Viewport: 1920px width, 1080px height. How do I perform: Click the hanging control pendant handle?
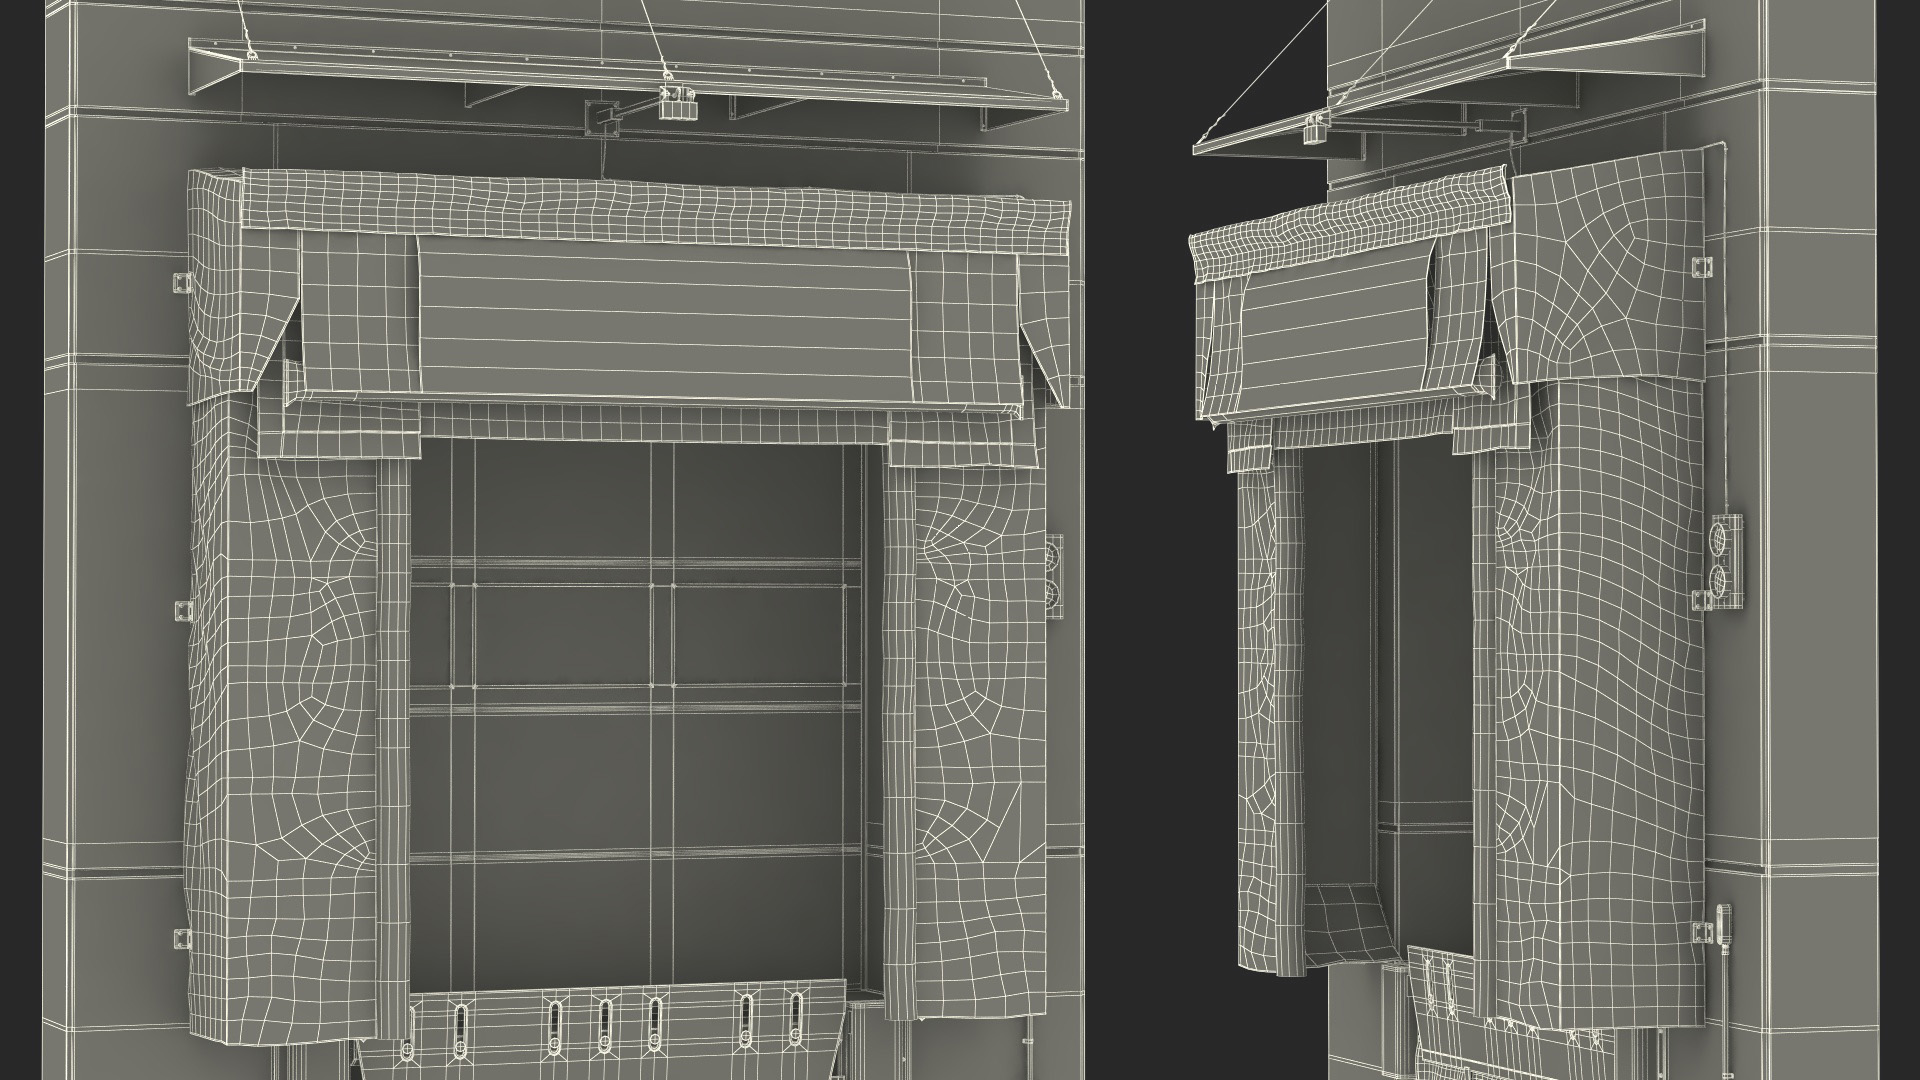pos(1722,923)
